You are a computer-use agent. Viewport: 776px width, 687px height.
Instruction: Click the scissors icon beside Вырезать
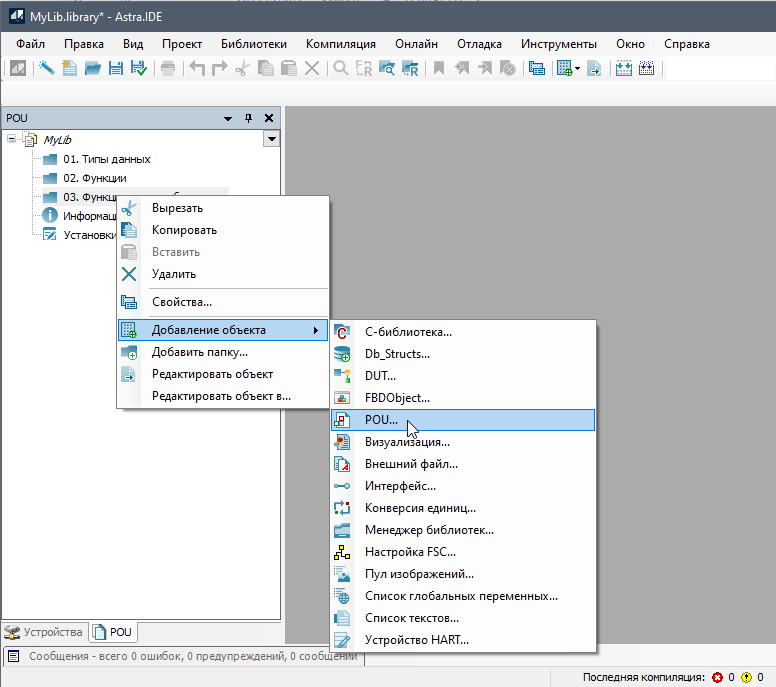point(128,208)
